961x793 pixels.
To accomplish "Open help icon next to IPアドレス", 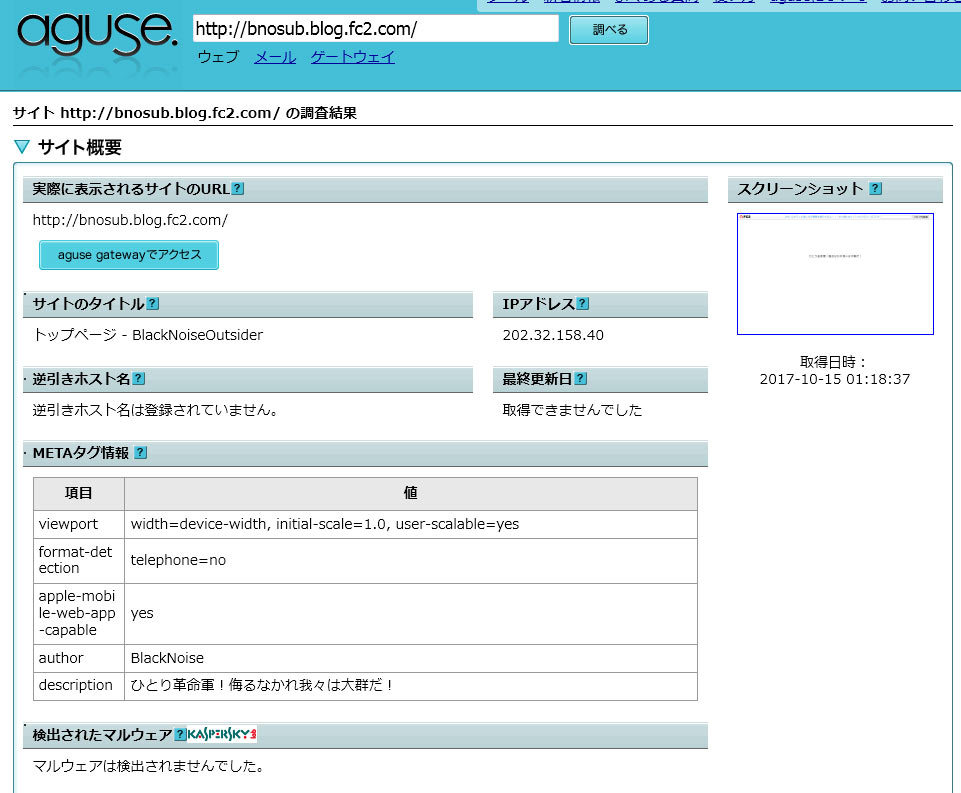I will [x=583, y=303].
